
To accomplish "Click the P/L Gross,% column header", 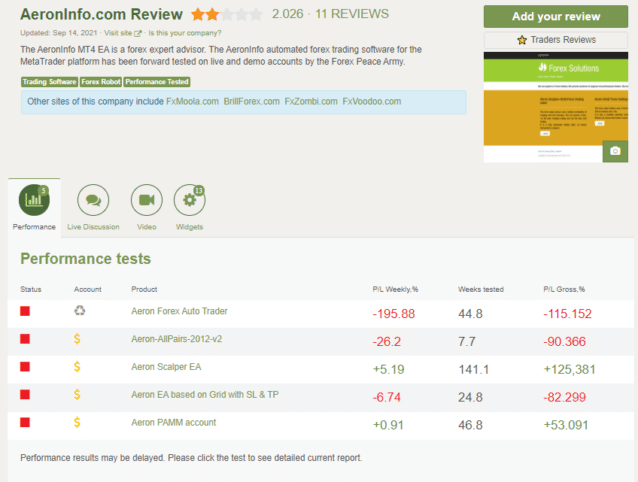I will (x=564, y=289).
